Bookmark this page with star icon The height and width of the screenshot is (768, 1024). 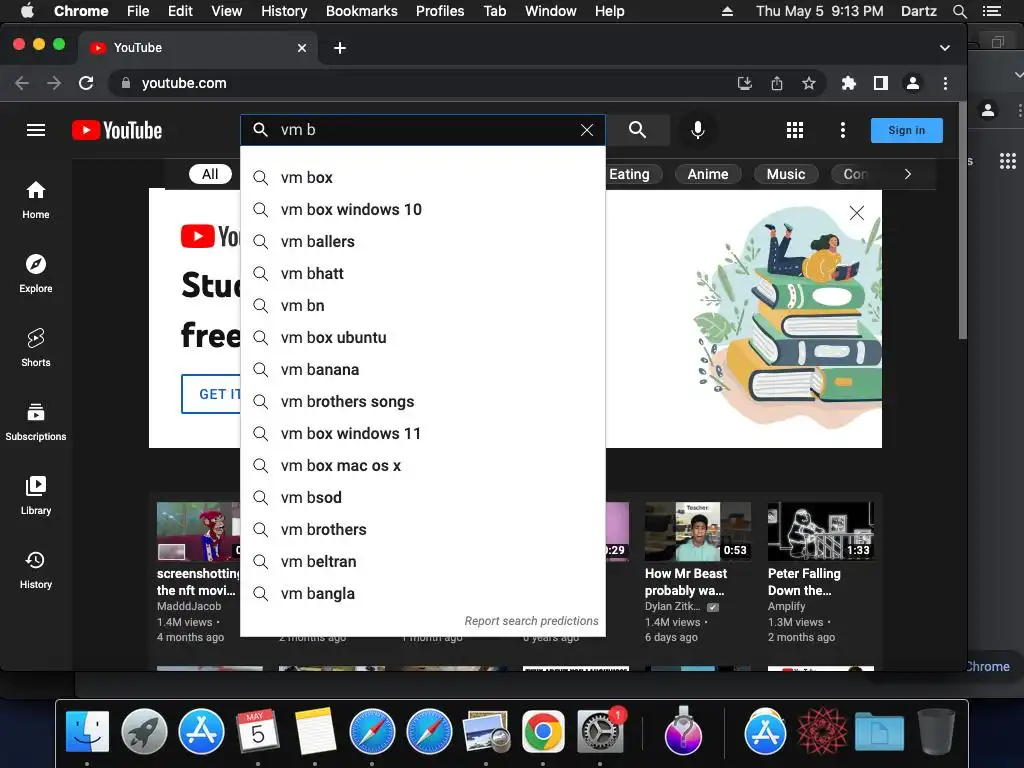click(x=808, y=83)
